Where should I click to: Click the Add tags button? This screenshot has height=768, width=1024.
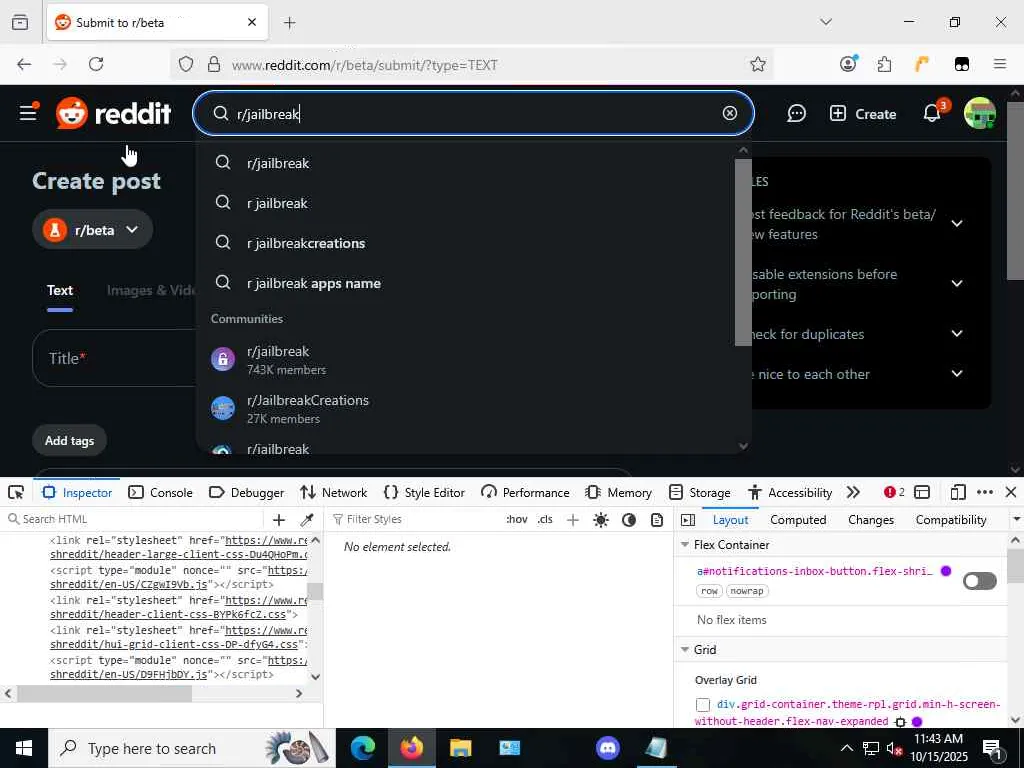pos(69,441)
